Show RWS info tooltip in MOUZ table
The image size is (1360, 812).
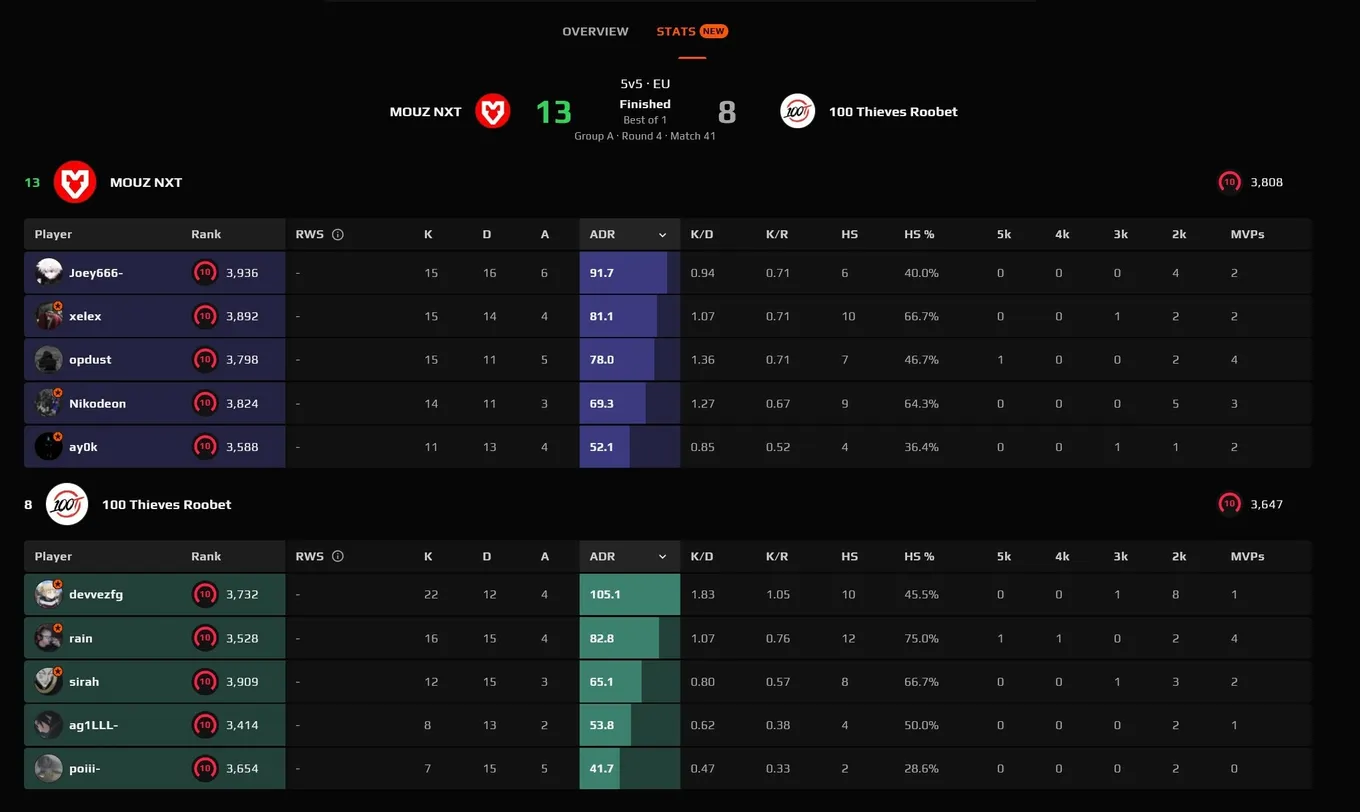click(x=338, y=234)
